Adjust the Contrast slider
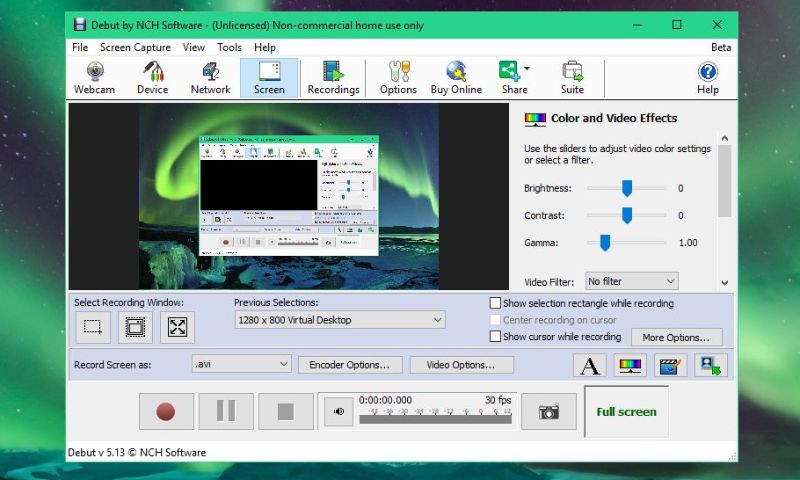 point(627,215)
